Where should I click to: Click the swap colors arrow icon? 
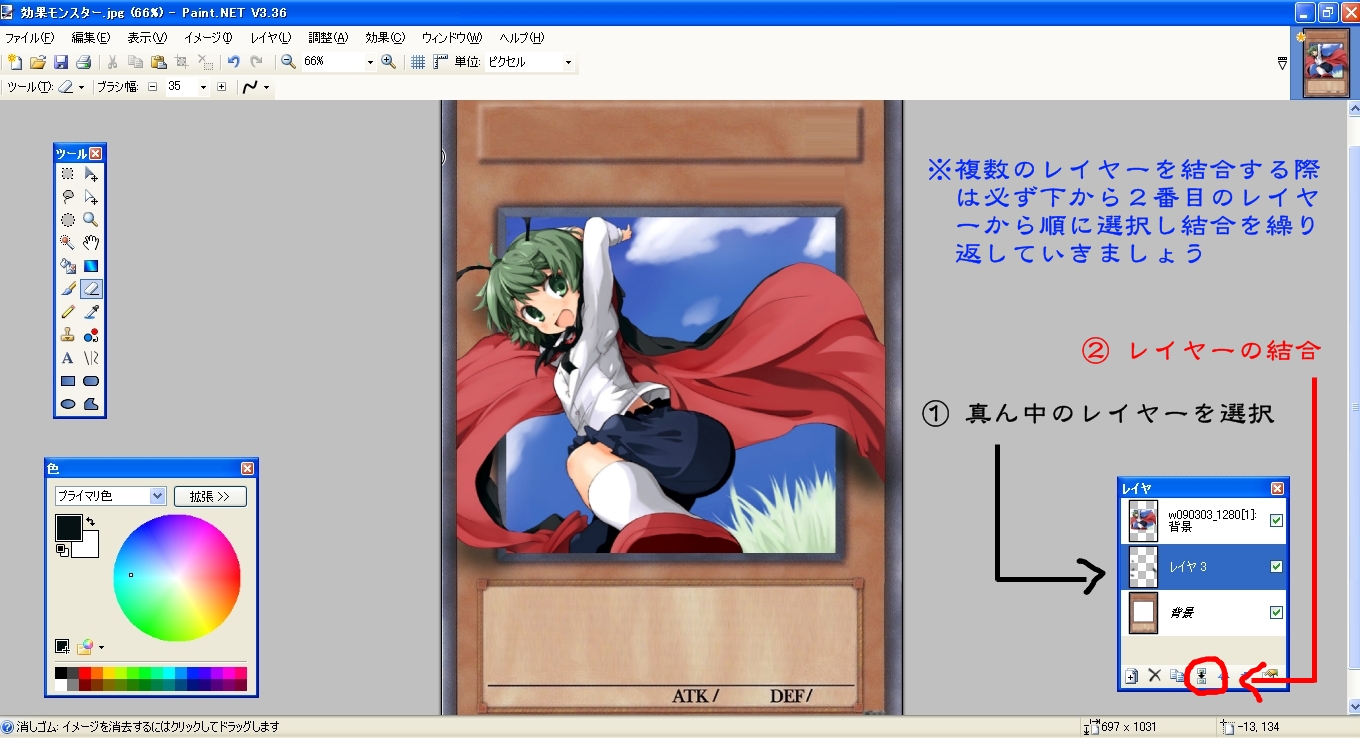tap(90, 521)
